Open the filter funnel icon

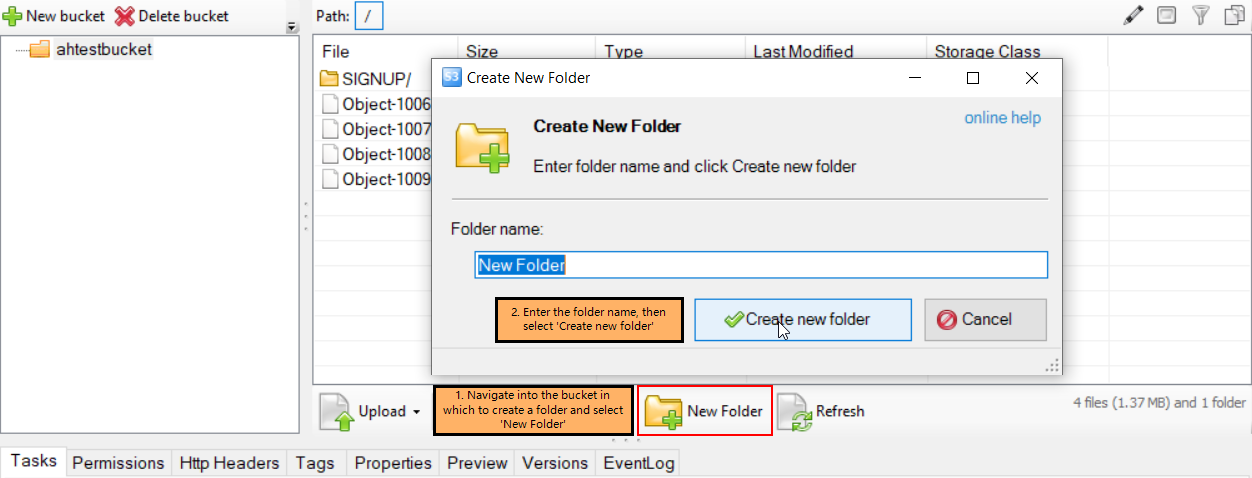tap(1201, 15)
